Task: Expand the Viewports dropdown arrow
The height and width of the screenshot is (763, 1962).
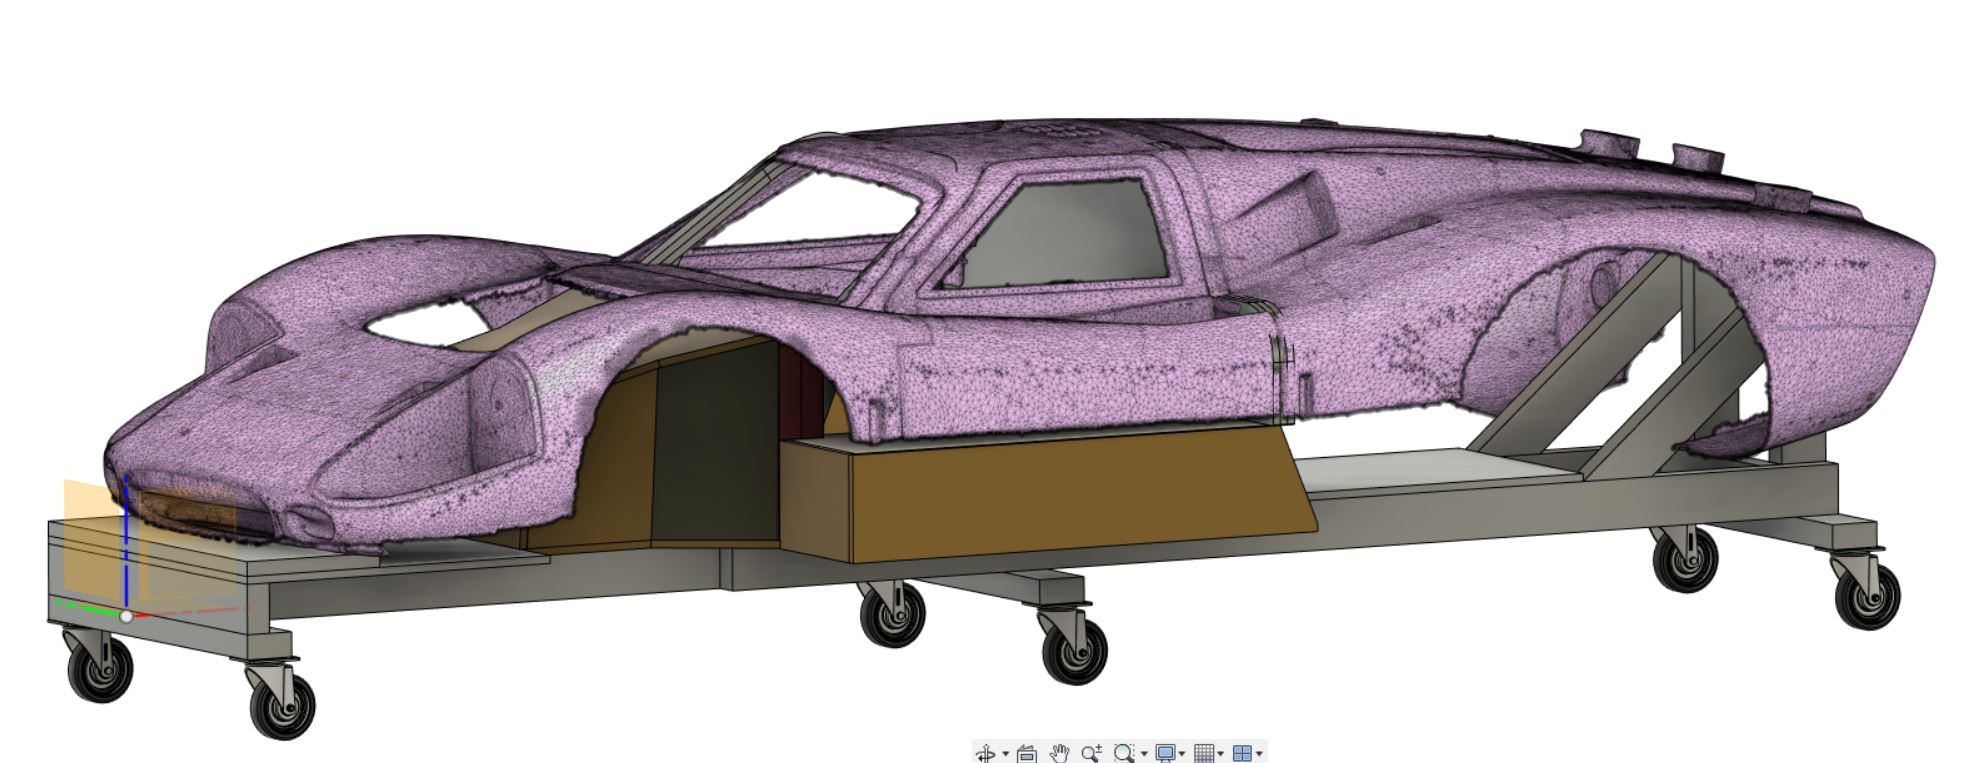Action: pyautogui.click(x=1259, y=754)
